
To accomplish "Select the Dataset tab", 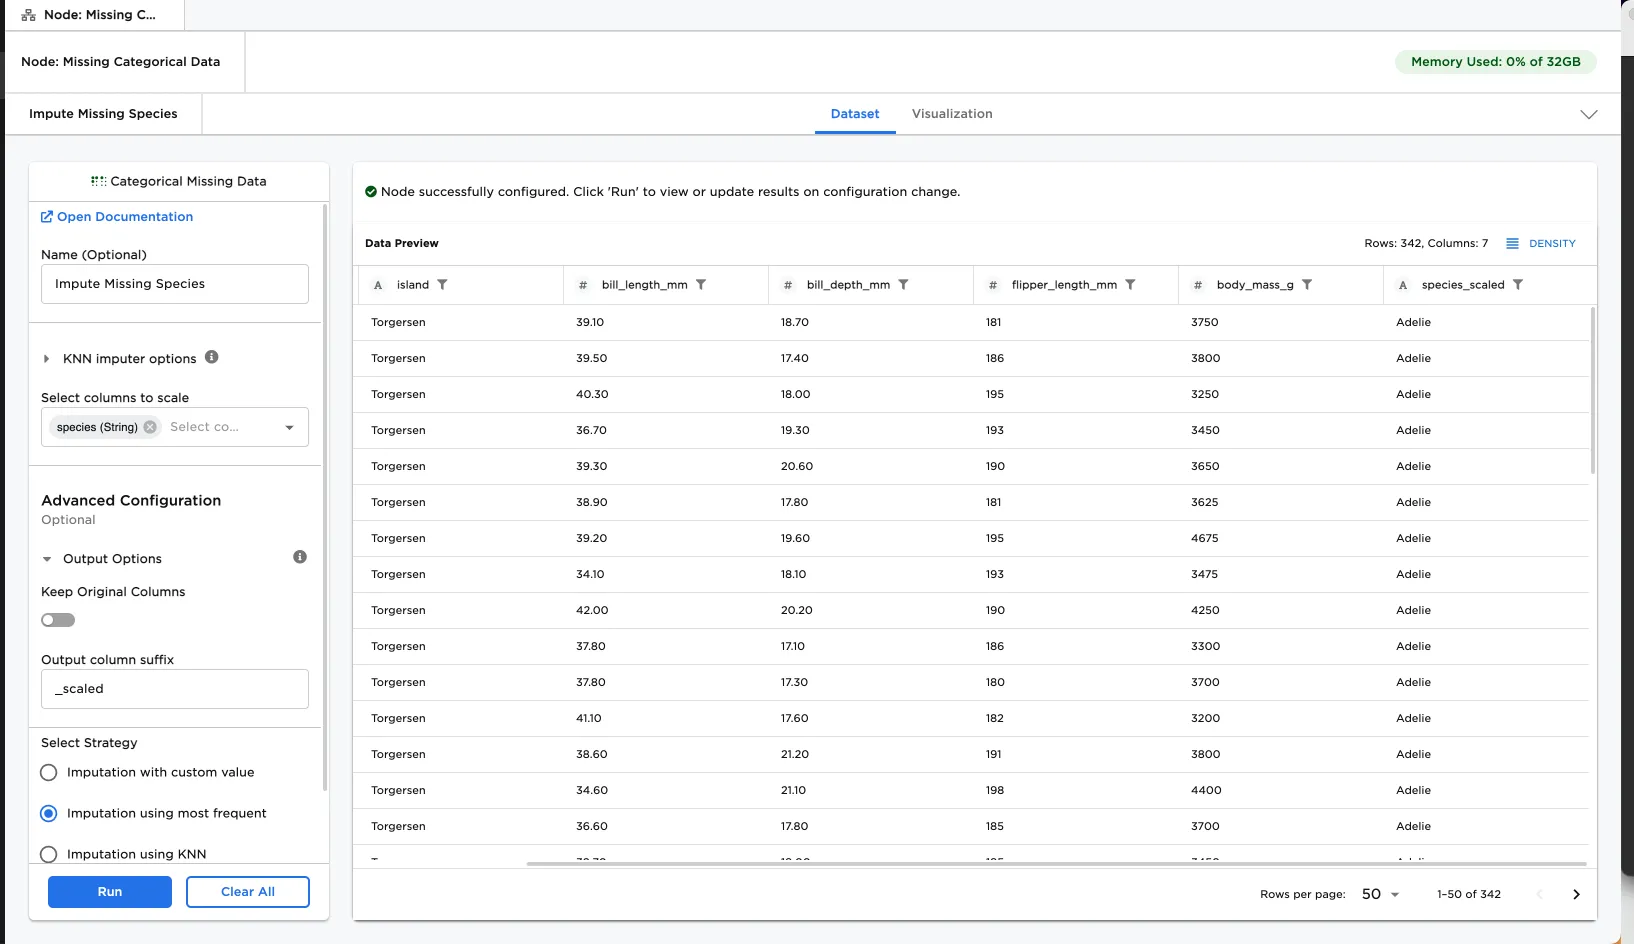I will (855, 114).
